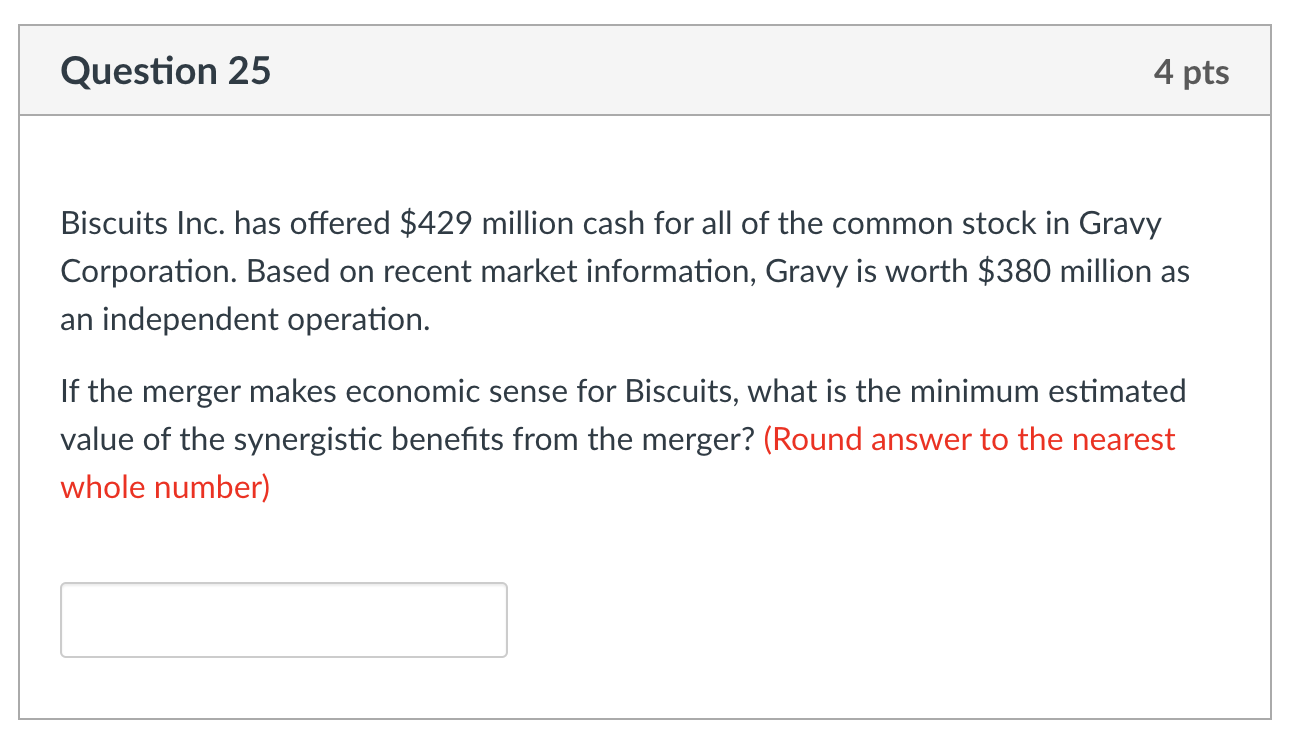Click the Question 25 heading
The width and height of the screenshot is (1300, 746).
coord(165,72)
